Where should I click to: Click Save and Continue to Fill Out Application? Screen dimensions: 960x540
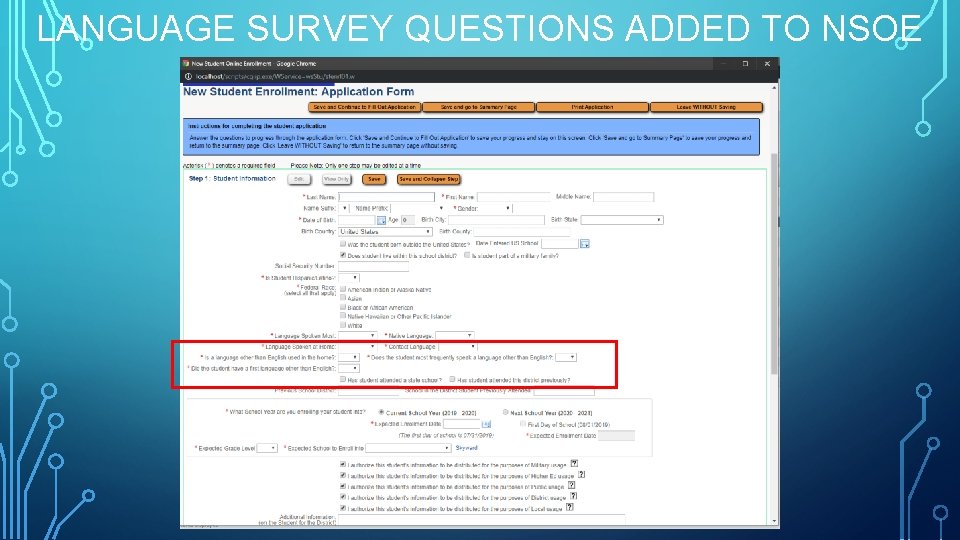point(365,107)
